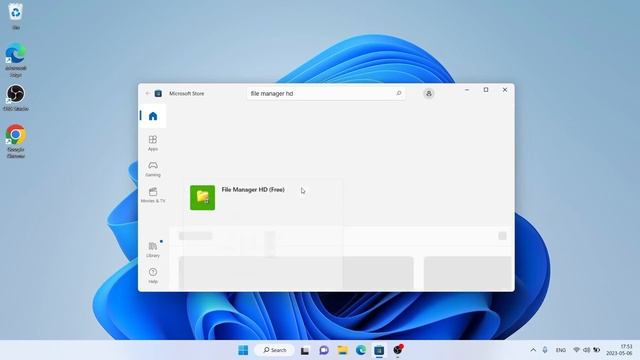The image size is (640, 360).
Task: Open Microsoft Edge from the taskbar
Action: click(361, 350)
